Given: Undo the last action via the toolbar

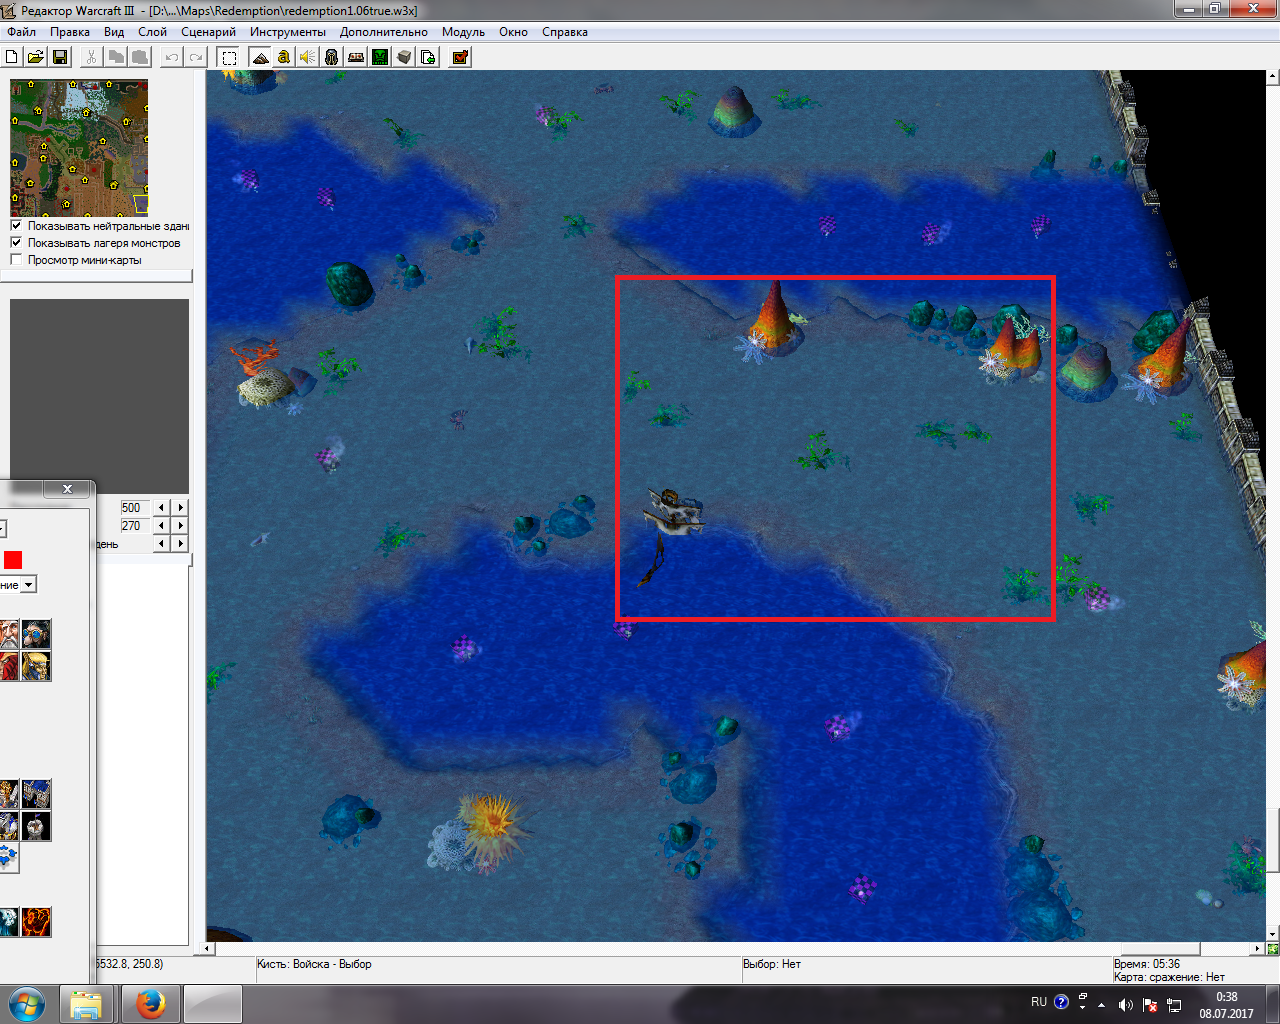Looking at the screenshot, I should [172, 57].
